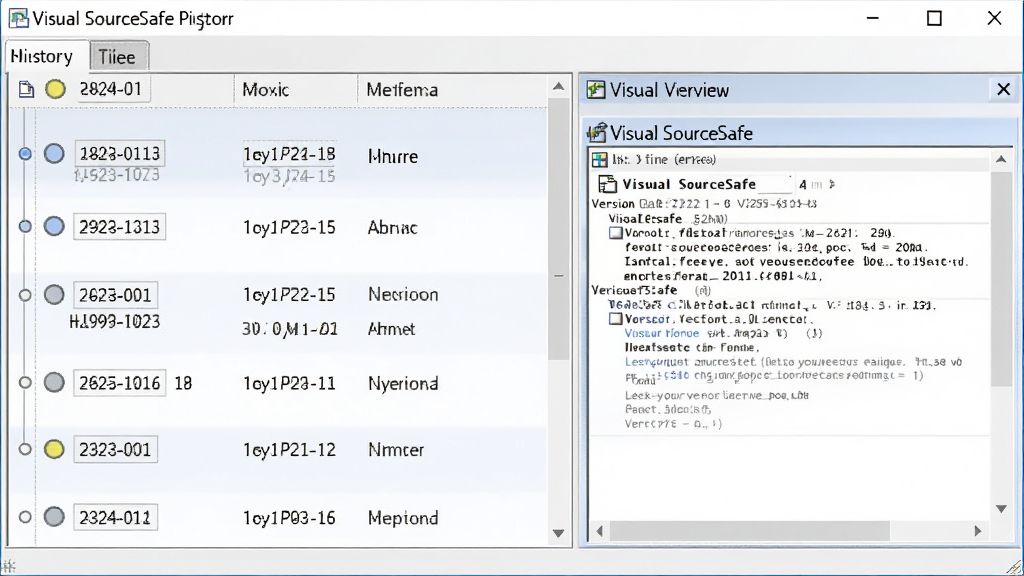The image size is (1024, 576).
Task: Click the window resize grip icon
Action: click(1014, 566)
